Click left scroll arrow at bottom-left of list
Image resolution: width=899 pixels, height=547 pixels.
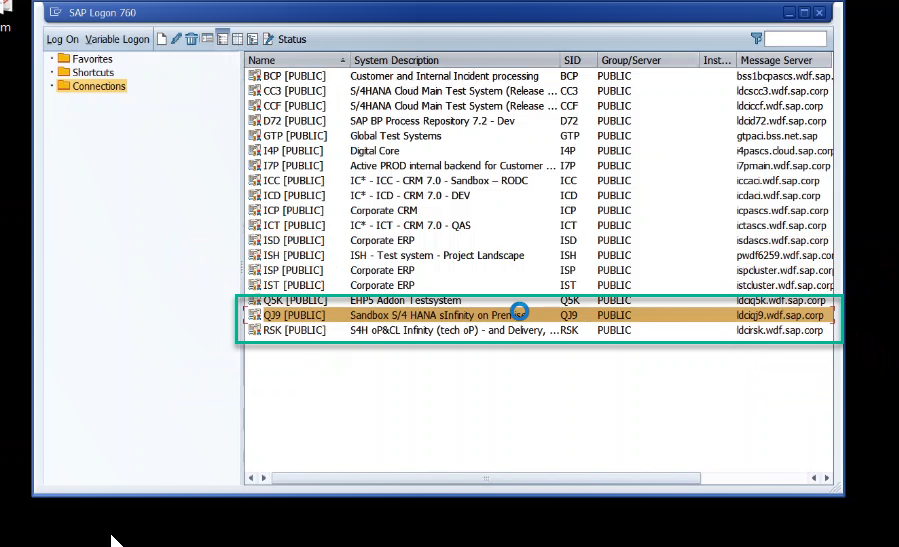pos(251,478)
